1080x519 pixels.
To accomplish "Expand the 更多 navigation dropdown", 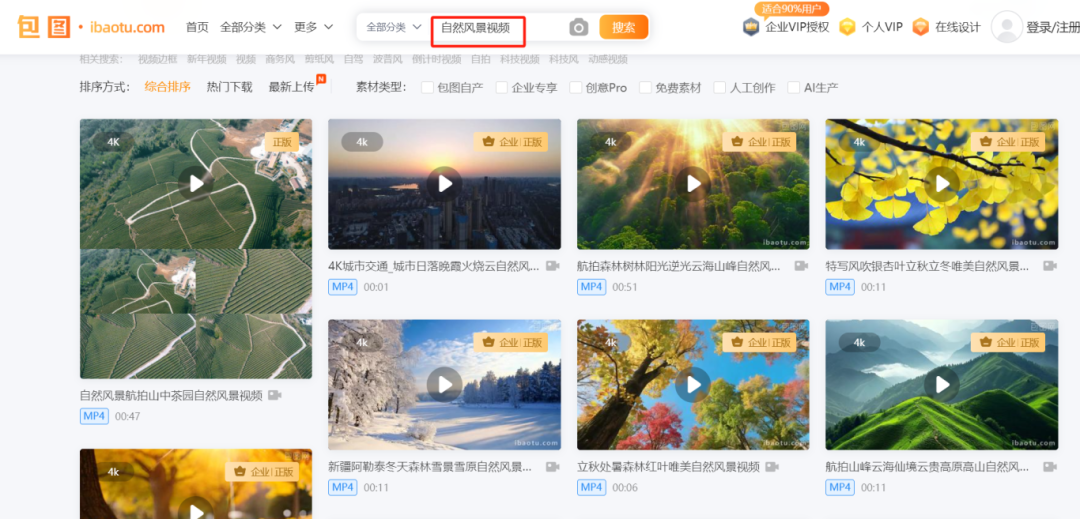I will pyautogui.click(x=313, y=28).
